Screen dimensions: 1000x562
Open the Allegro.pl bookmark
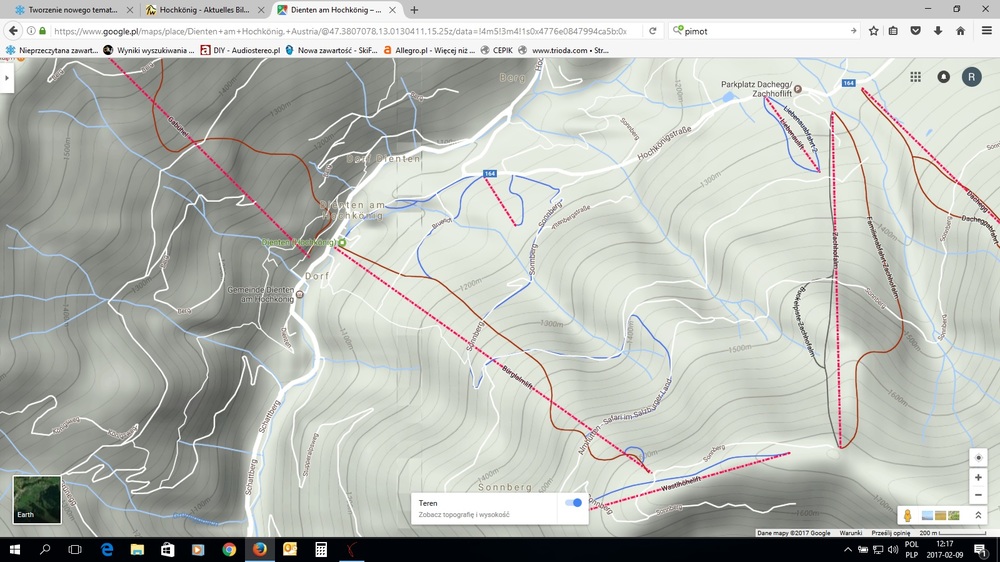pyautogui.click(x=429, y=50)
